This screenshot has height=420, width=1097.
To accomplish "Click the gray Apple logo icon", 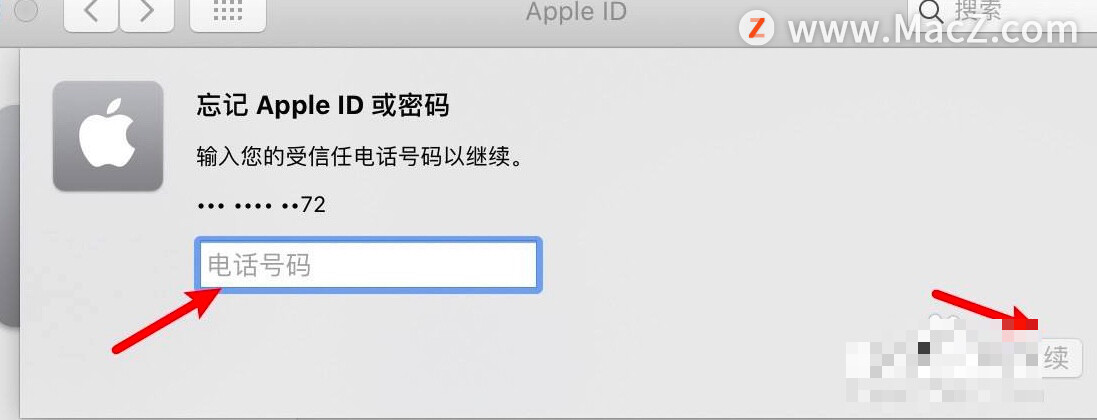I will click(x=108, y=136).
